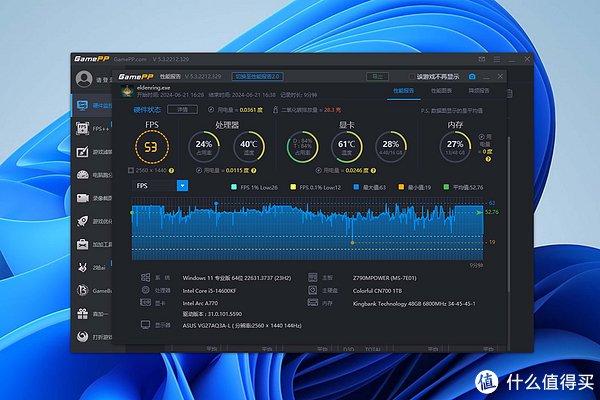Click the 切换至性能报告2.0 button

[x=258, y=77]
